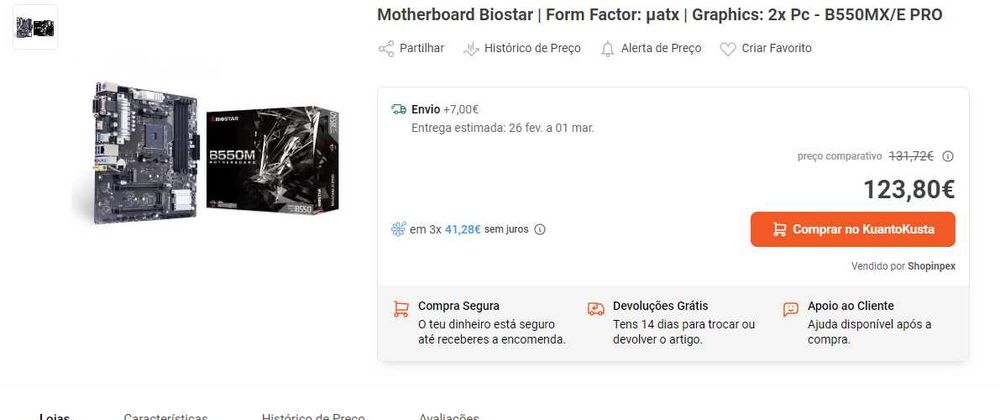Screen dimensions: 1000x420
Task: Click info icon beside preço comparativo
Action: [x=948, y=156]
